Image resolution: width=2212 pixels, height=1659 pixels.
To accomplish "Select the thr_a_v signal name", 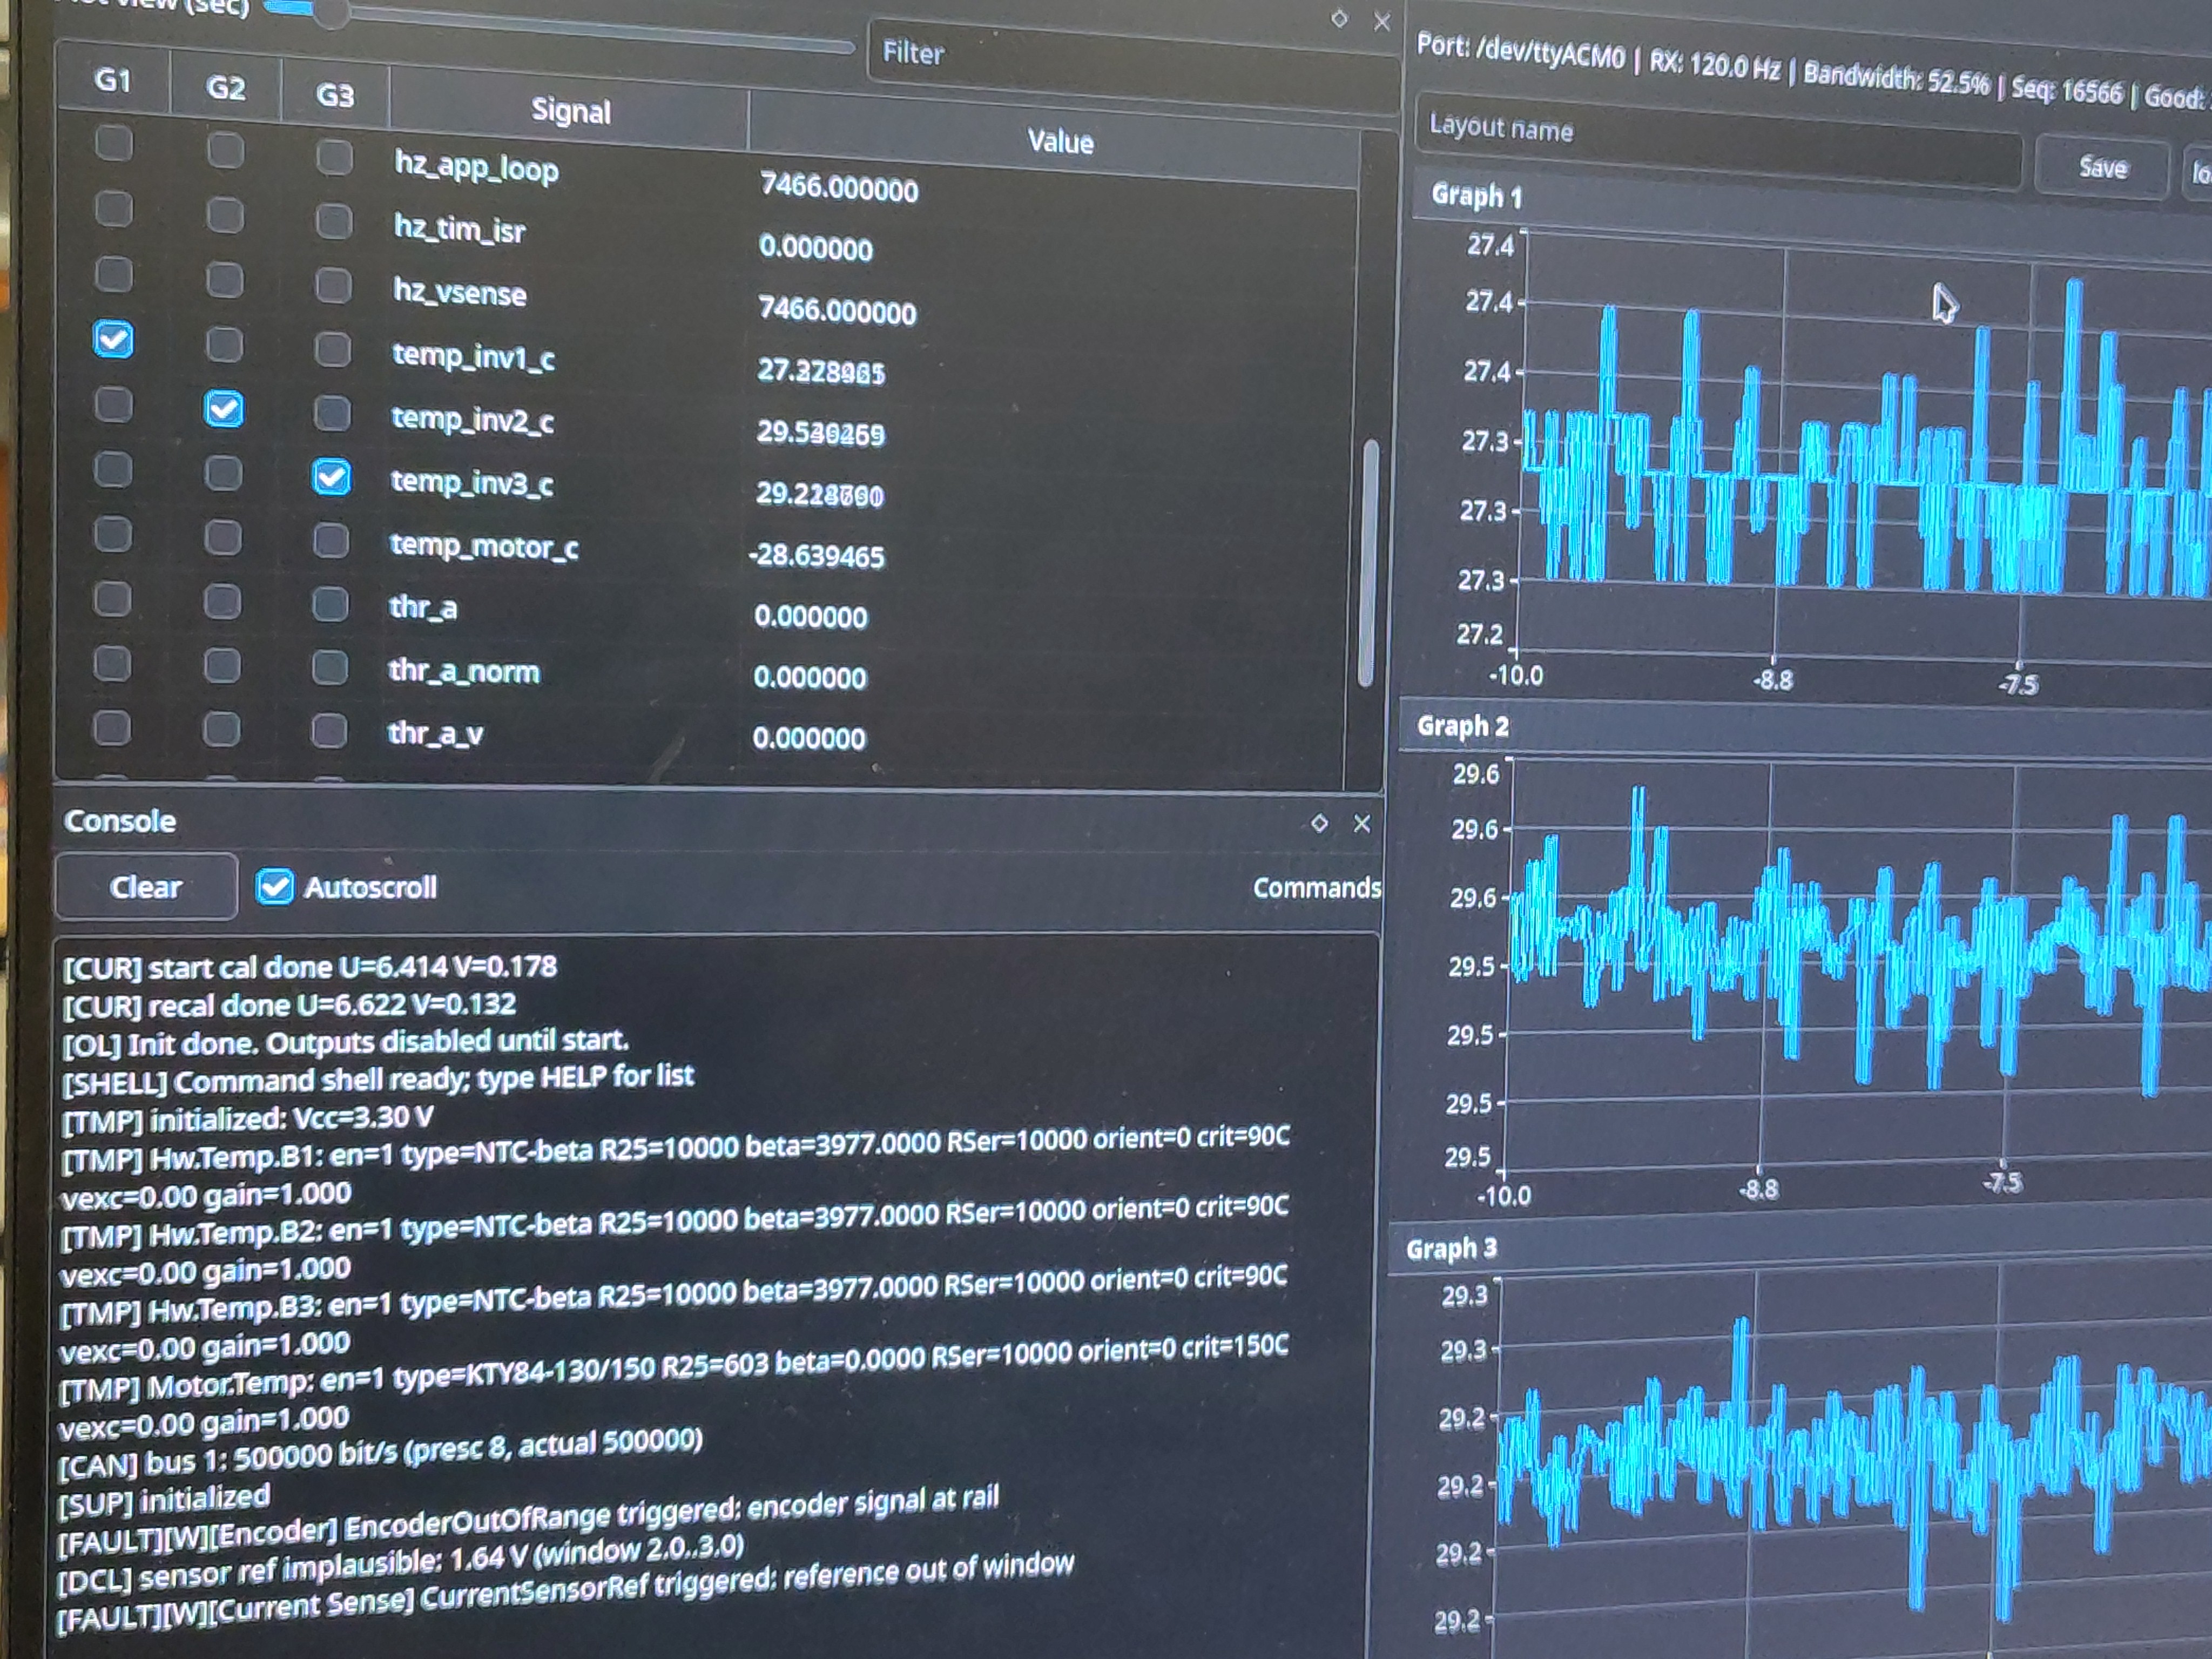I will [x=435, y=733].
